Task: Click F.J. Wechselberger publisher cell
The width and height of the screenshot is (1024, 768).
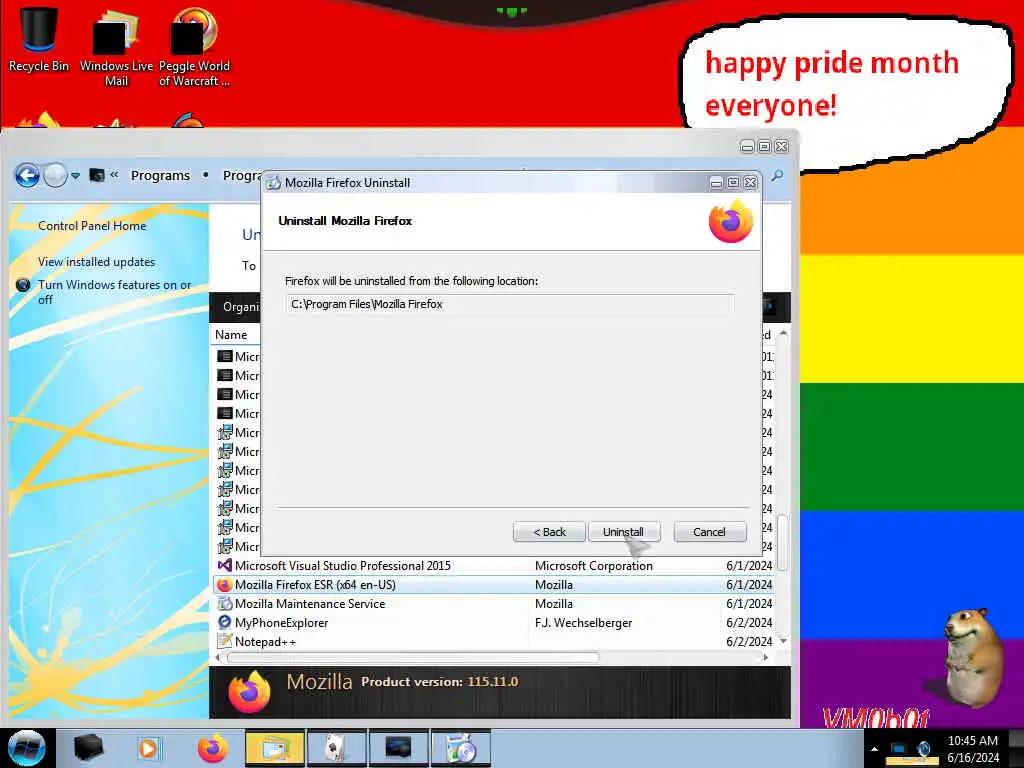Action: point(583,622)
